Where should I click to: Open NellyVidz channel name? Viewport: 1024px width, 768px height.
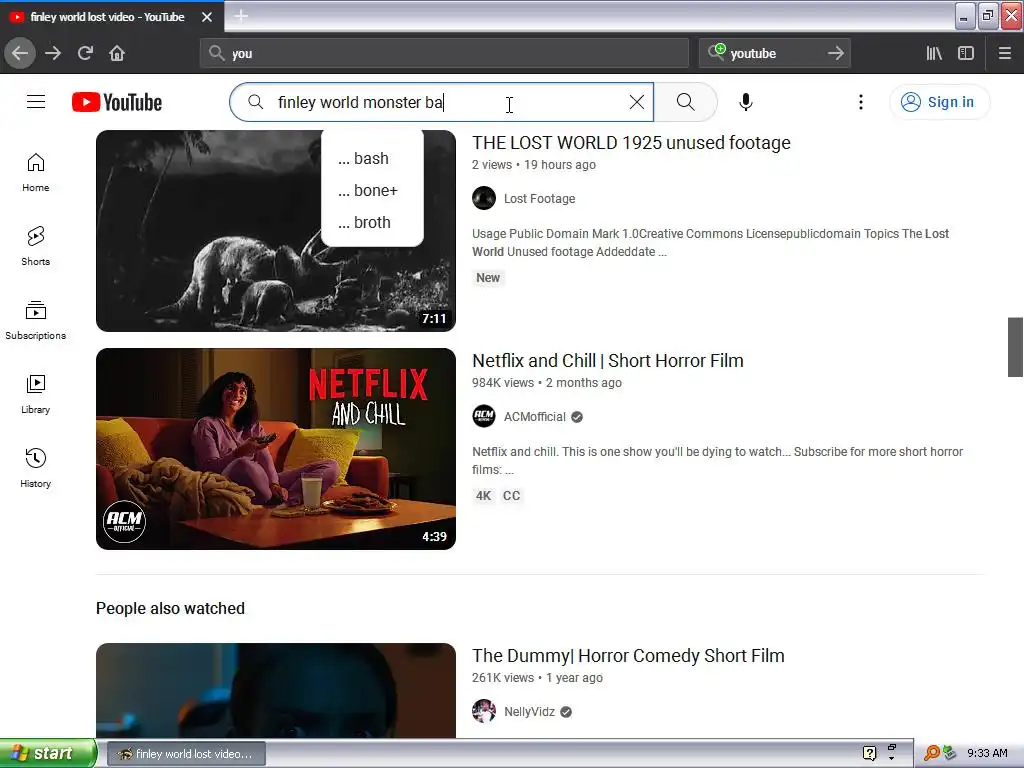coord(530,712)
